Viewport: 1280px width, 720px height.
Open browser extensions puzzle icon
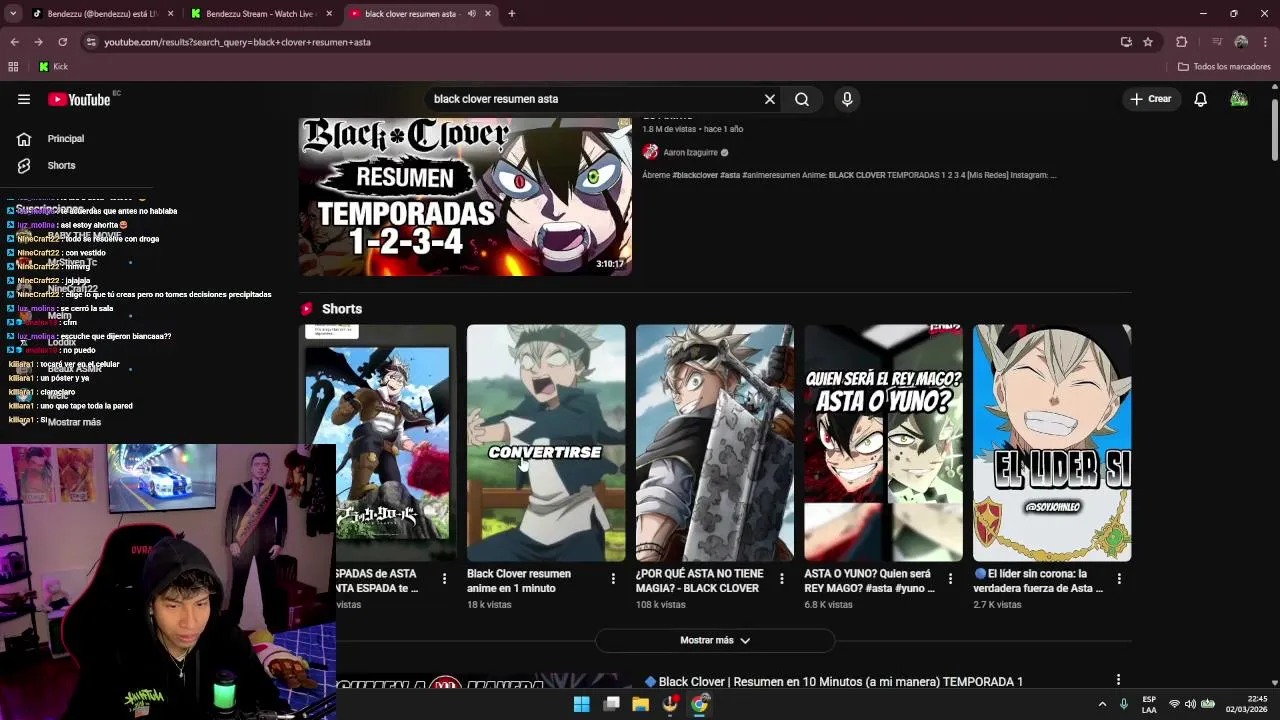pyautogui.click(x=1182, y=42)
